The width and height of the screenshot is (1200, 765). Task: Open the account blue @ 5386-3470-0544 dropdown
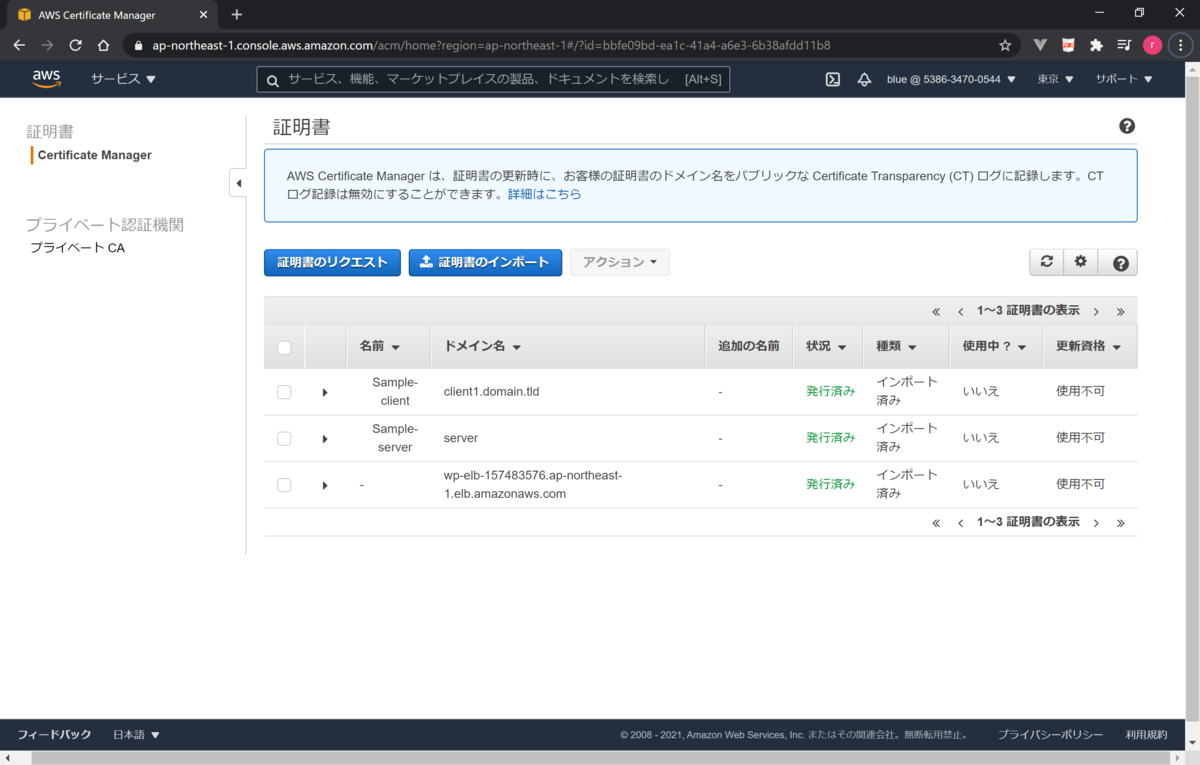coord(951,79)
